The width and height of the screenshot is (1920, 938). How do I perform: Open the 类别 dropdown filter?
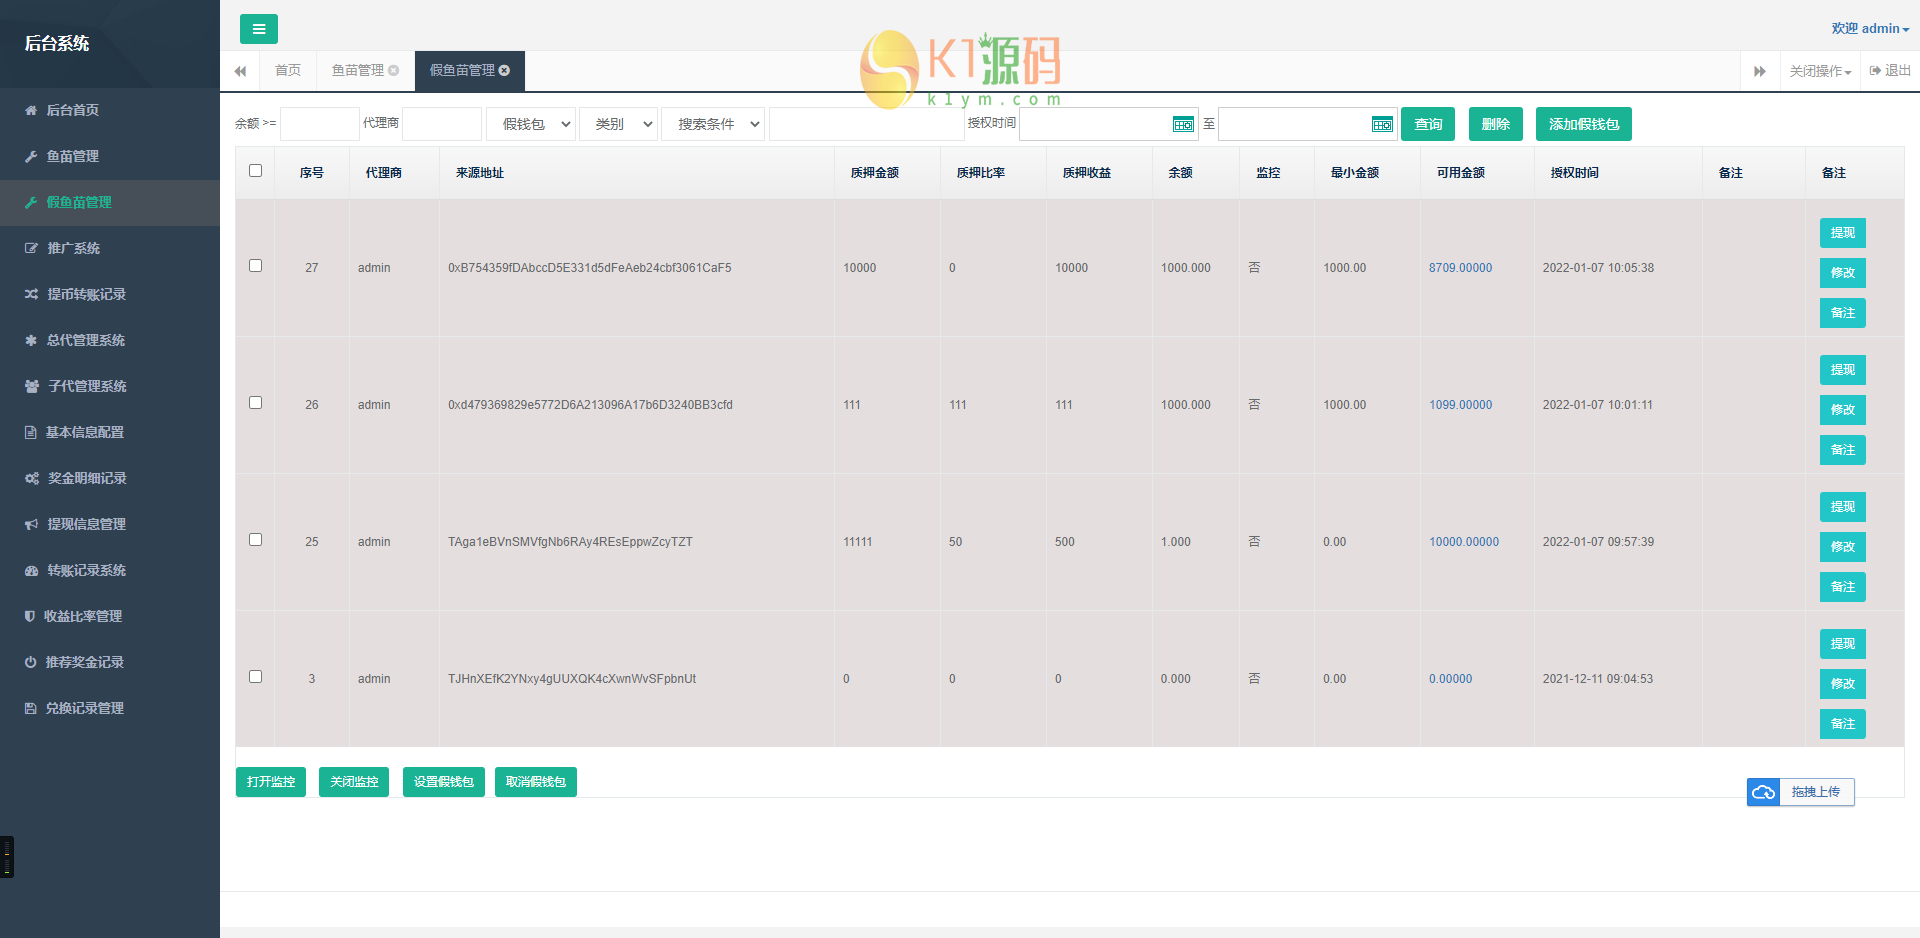619,124
